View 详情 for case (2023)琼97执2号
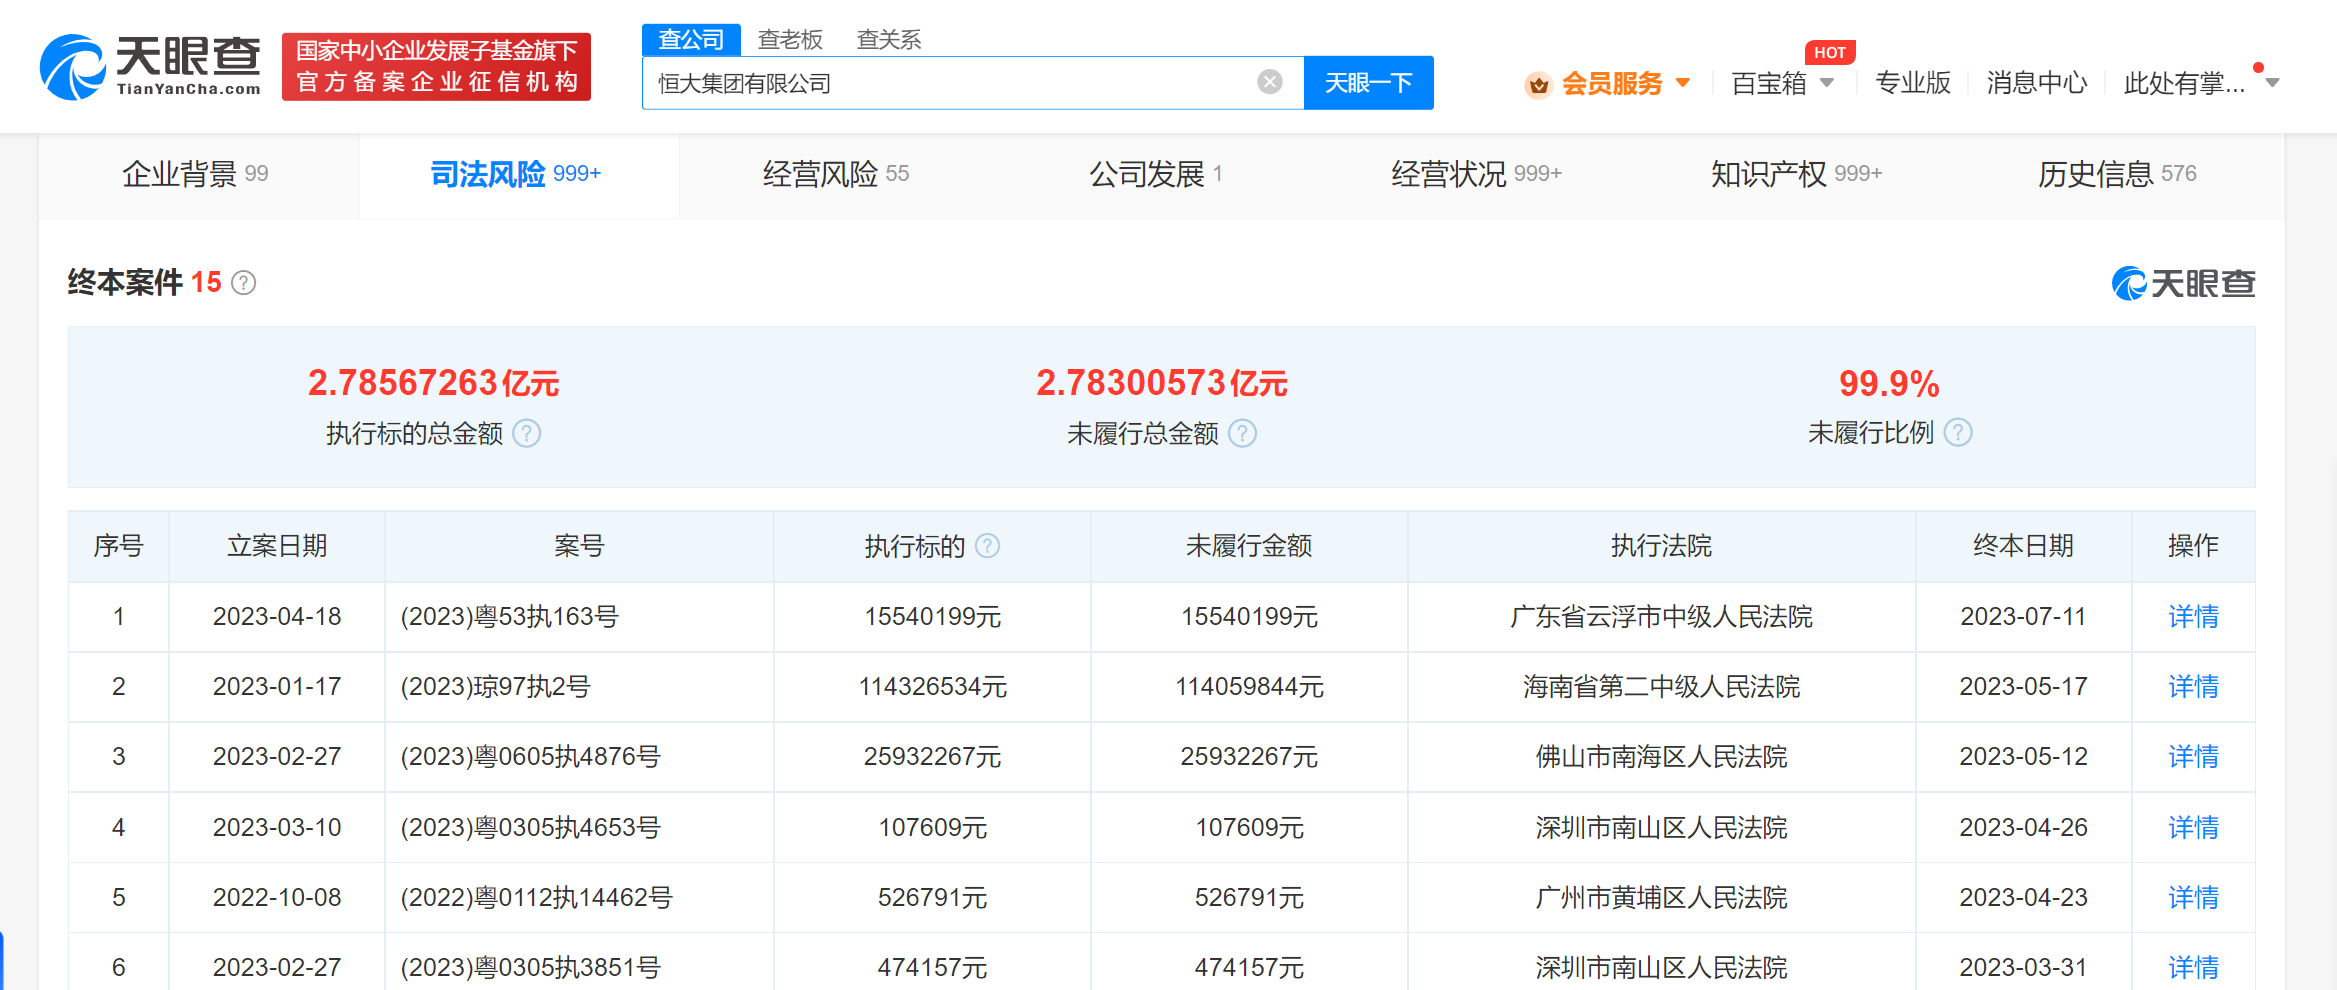2337x990 pixels. coord(2192,687)
